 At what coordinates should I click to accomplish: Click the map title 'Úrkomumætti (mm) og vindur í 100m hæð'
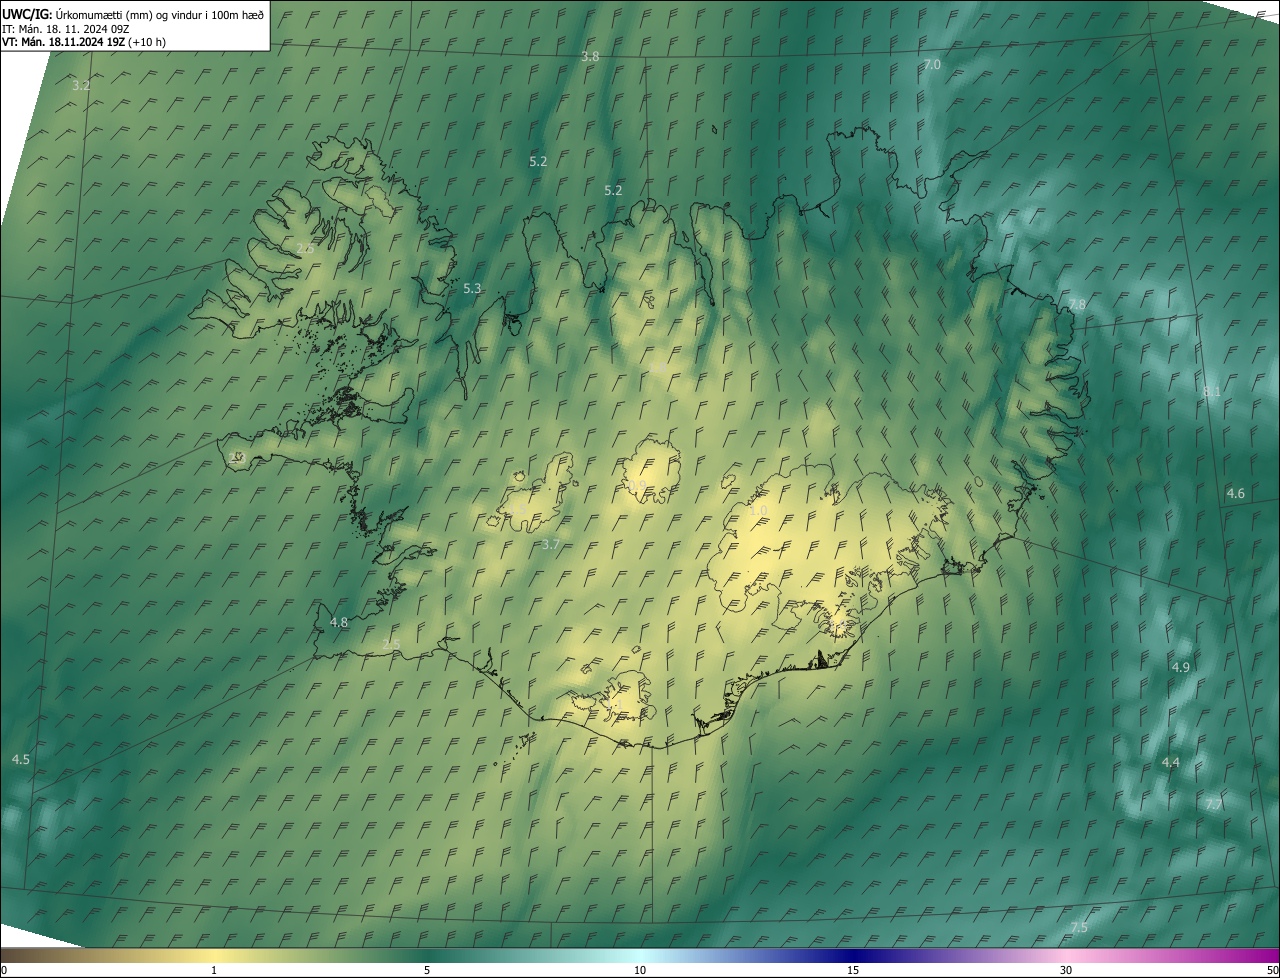coord(159,13)
